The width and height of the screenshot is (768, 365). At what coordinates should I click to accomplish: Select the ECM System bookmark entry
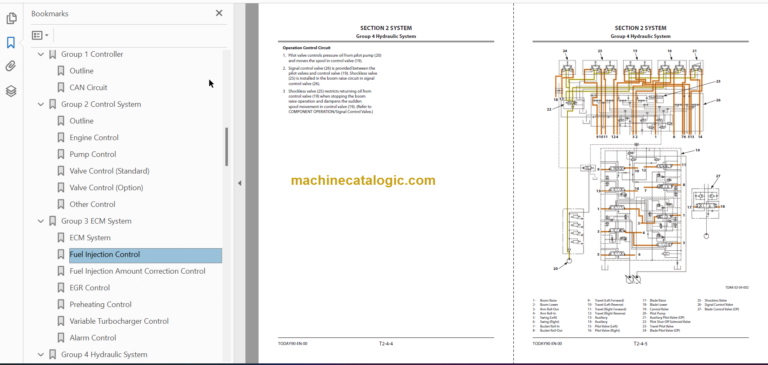click(x=90, y=238)
